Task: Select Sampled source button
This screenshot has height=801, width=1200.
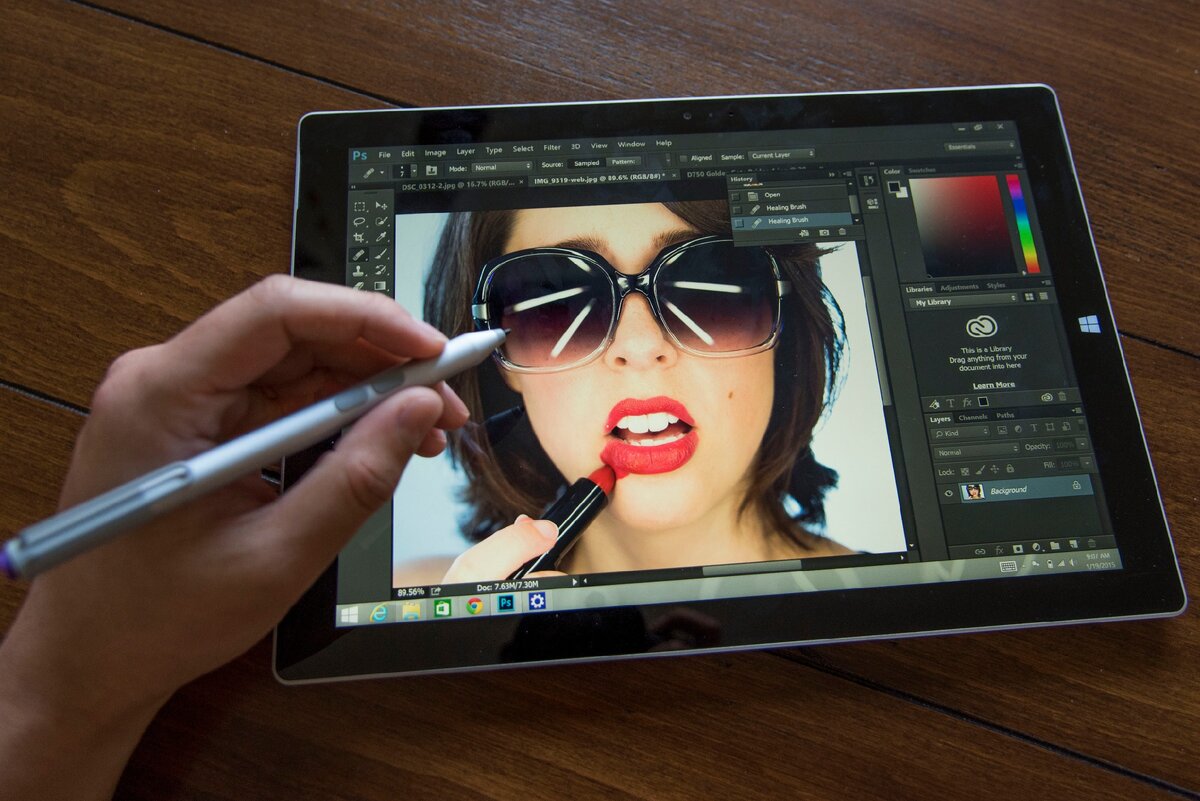Action: (587, 163)
